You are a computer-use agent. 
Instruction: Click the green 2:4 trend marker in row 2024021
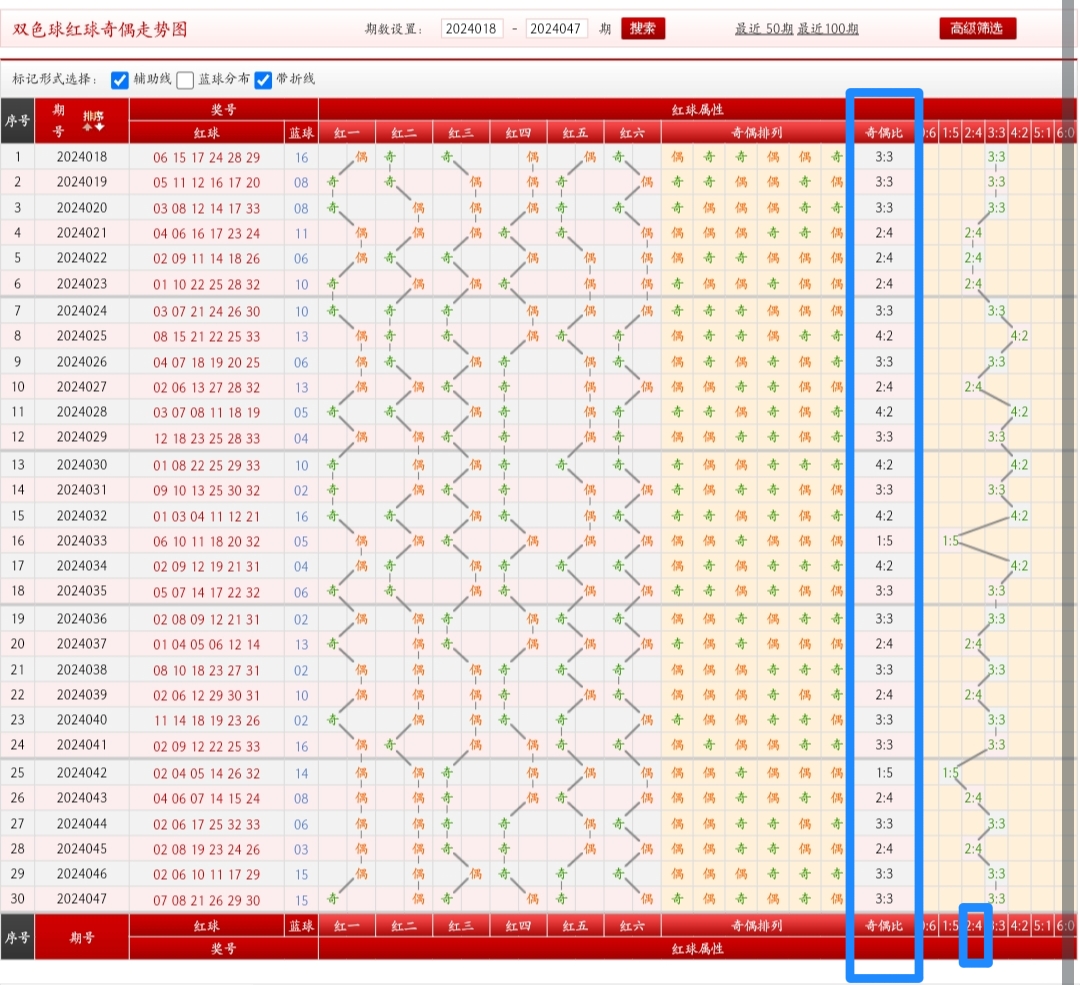973,233
